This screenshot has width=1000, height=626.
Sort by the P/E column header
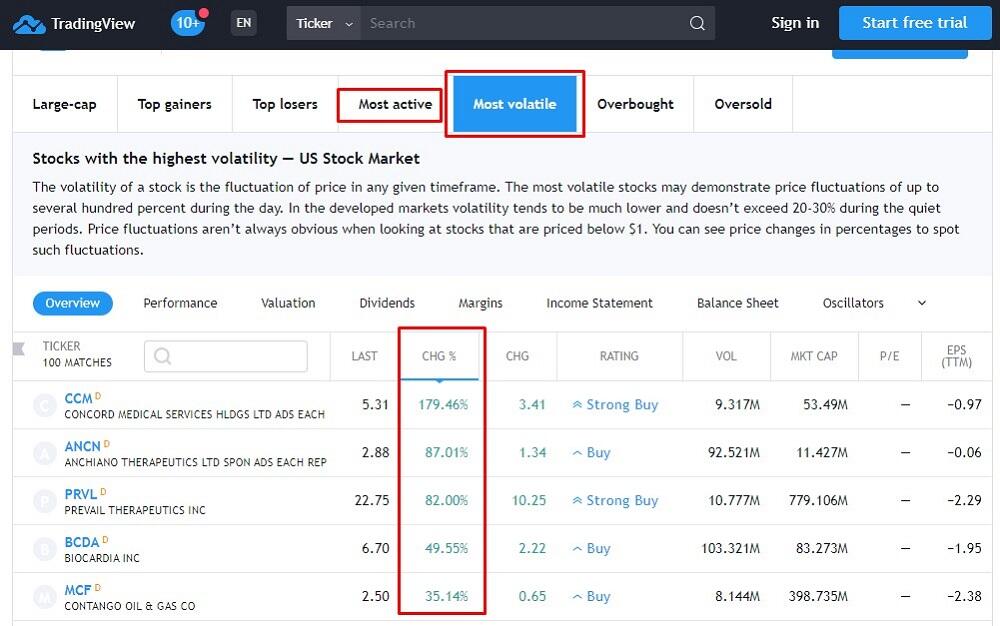click(x=890, y=356)
